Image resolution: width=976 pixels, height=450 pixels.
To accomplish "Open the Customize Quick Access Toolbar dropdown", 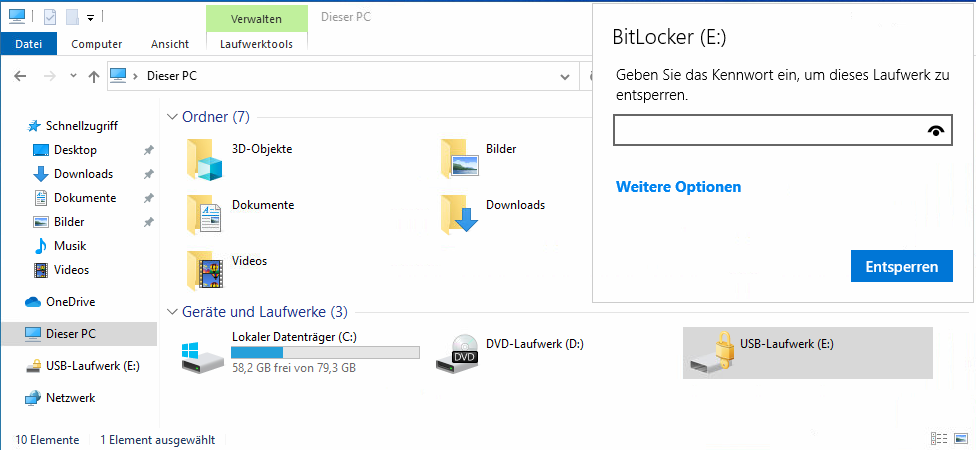I will pyautogui.click(x=90, y=18).
